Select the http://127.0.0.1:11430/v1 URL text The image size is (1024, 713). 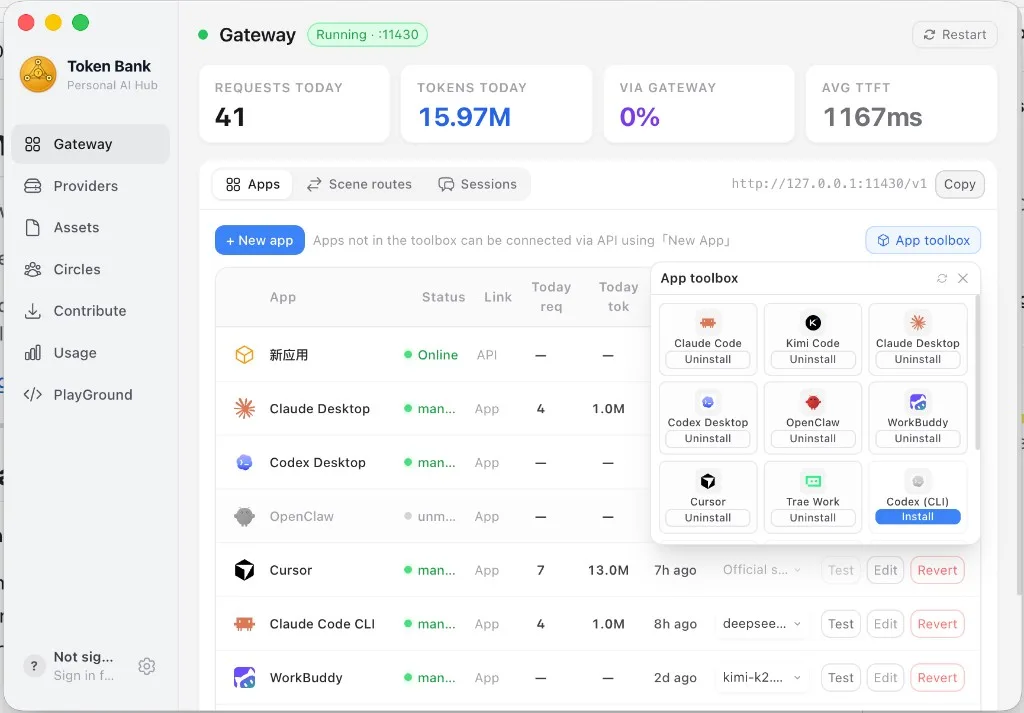pos(829,183)
